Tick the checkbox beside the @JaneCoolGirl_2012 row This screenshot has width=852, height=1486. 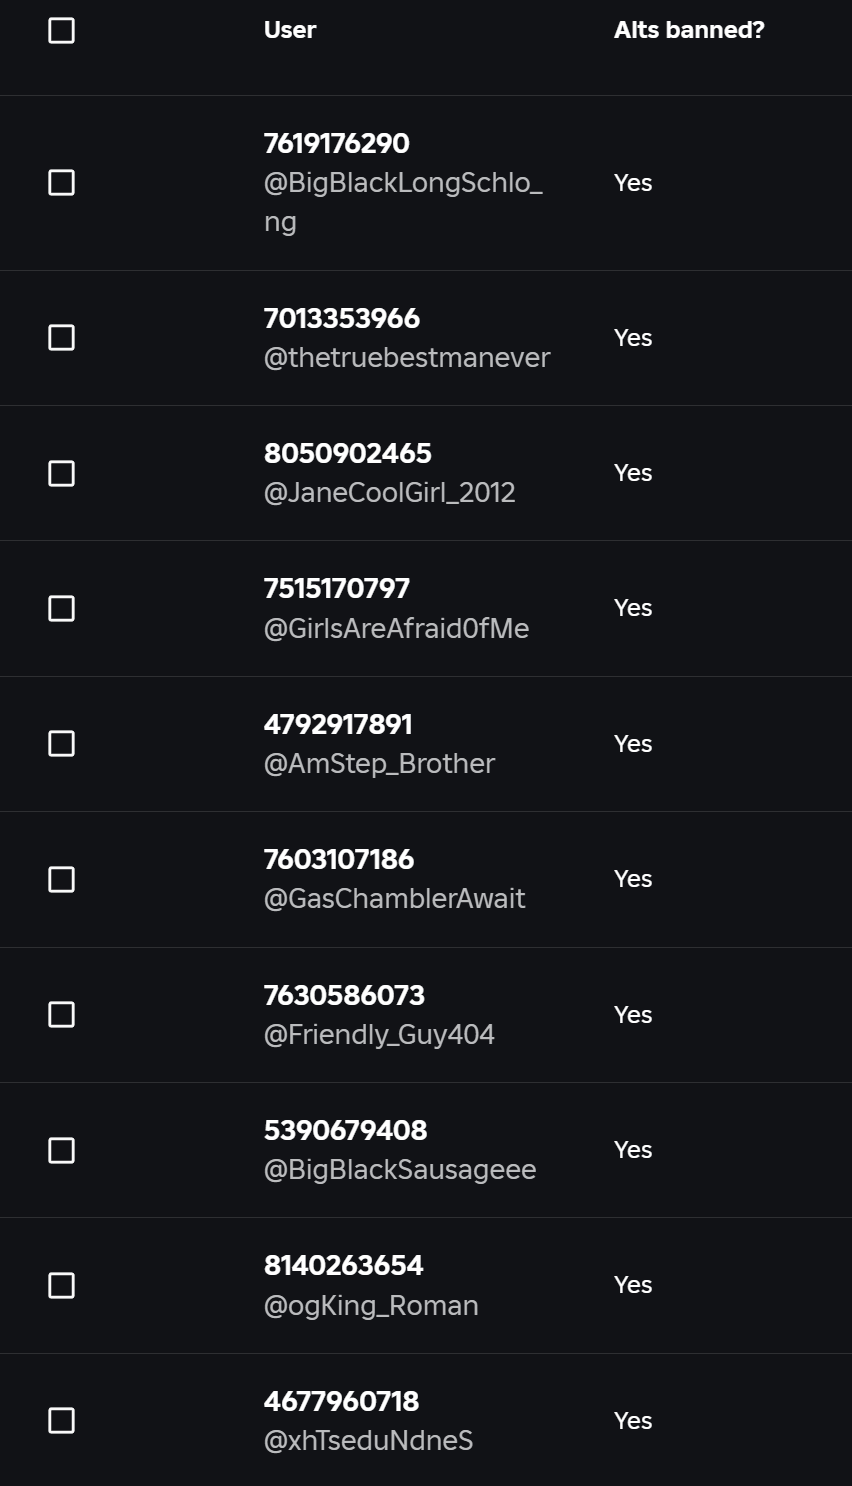point(62,473)
